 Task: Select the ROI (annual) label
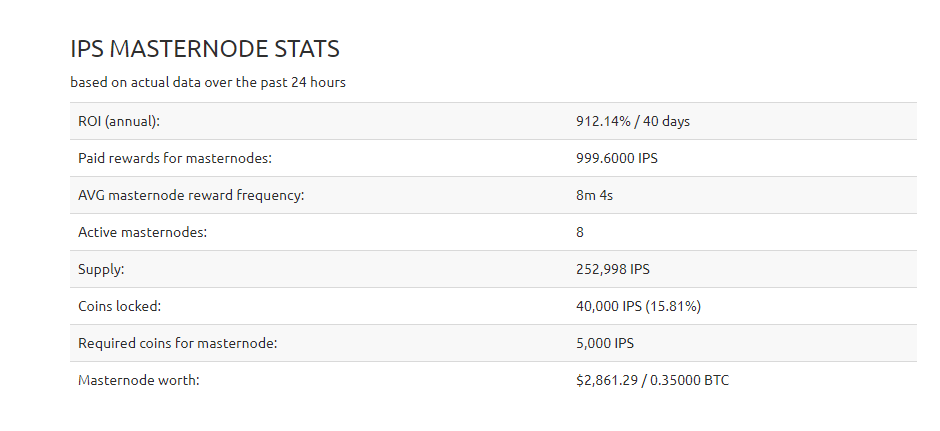point(119,121)
